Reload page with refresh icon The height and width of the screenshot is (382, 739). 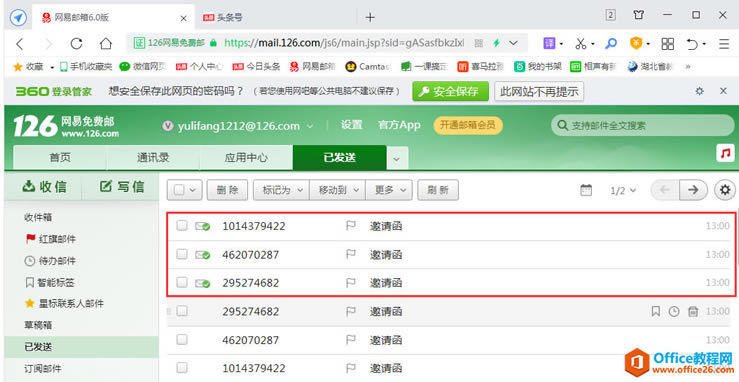point(76,44)
